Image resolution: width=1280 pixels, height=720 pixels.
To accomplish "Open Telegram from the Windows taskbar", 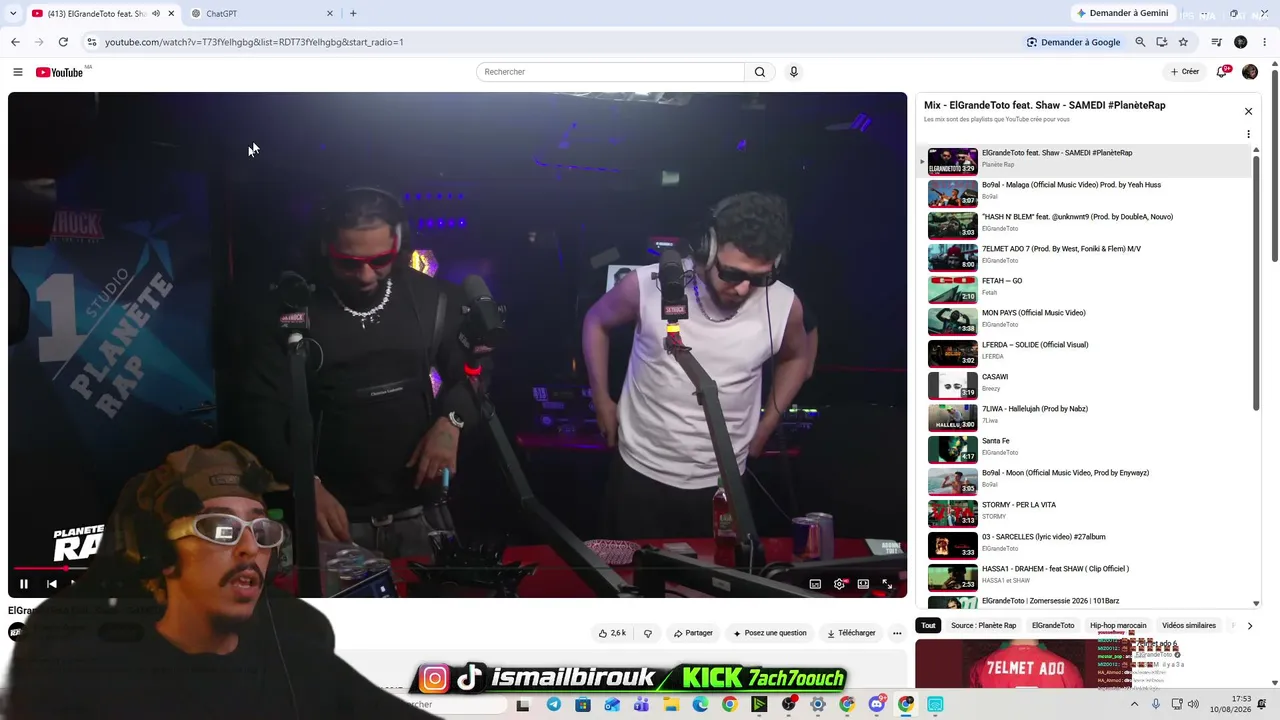I will tap(554, 705).
